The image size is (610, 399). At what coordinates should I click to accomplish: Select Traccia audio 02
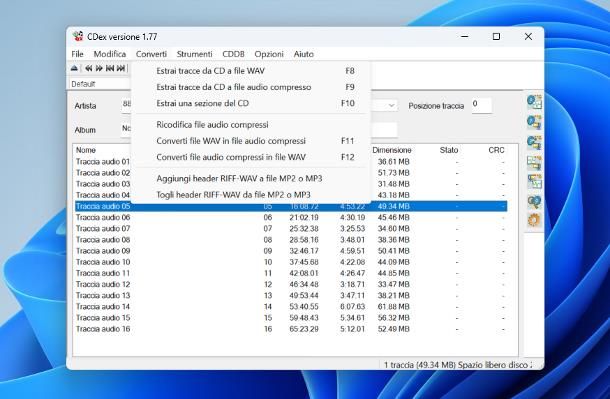pos(103,173)
